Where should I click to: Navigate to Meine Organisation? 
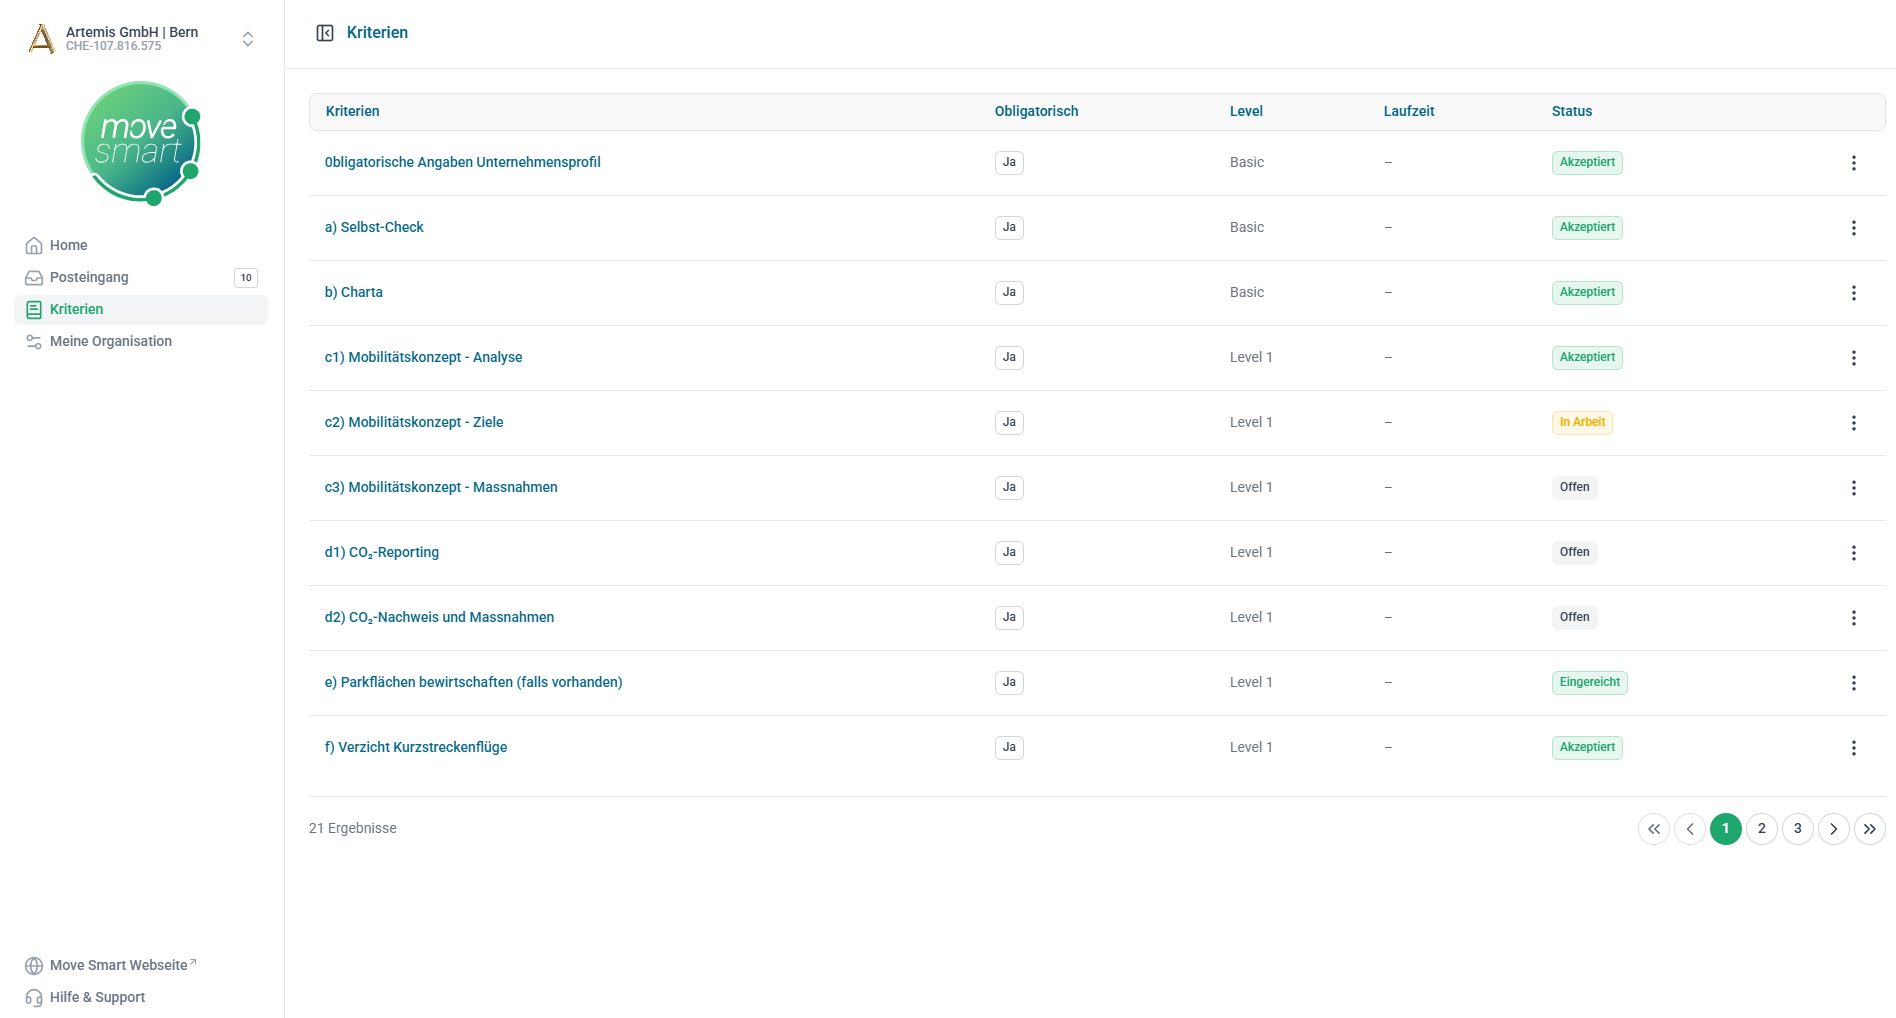point(110,341)
